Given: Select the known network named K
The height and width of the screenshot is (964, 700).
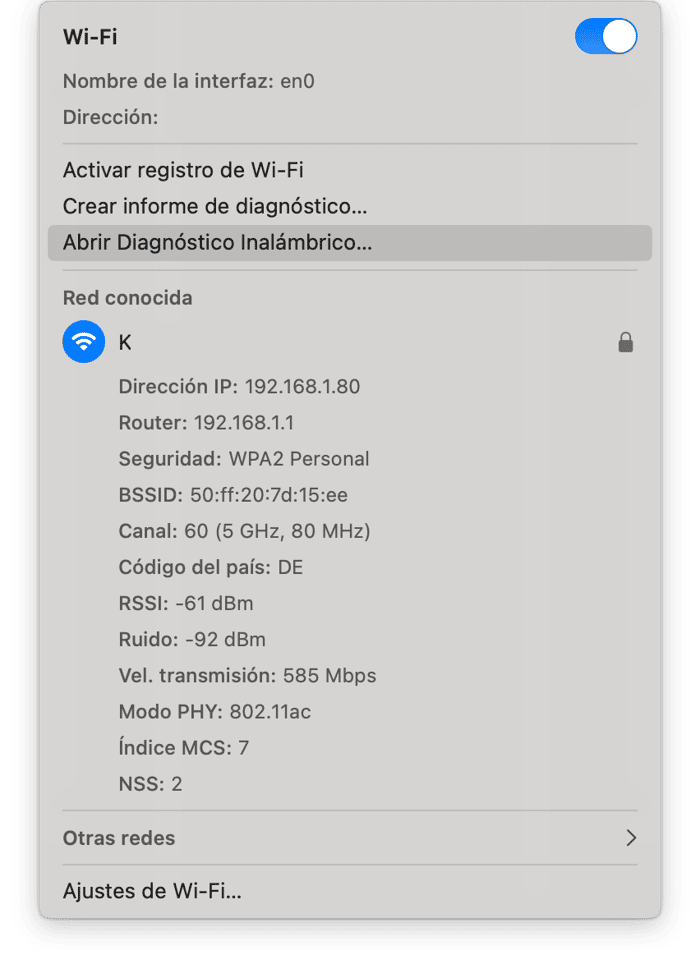Looking at the screenshot, I should pyautogui.click(x=350, y=342).
